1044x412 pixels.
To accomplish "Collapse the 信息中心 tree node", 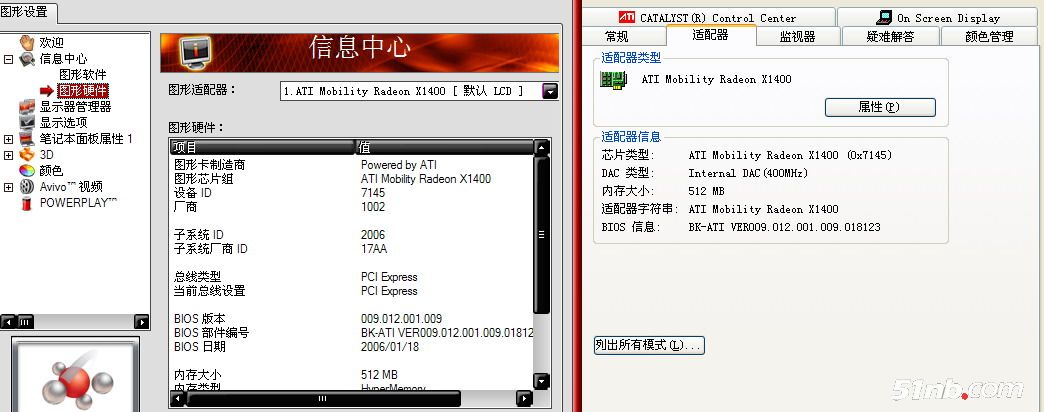I will point(9,59).
